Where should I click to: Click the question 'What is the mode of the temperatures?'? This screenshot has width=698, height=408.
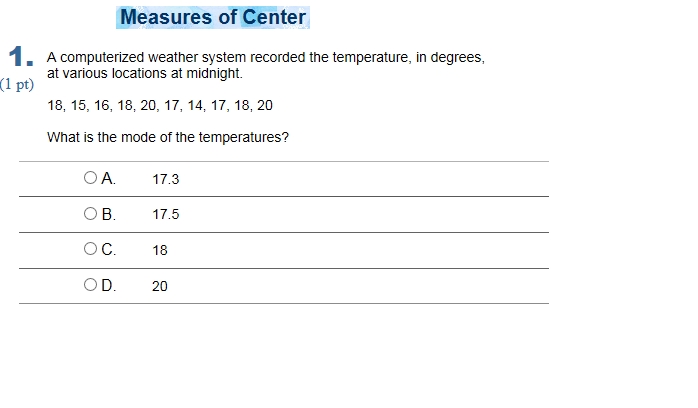point(168,137)
